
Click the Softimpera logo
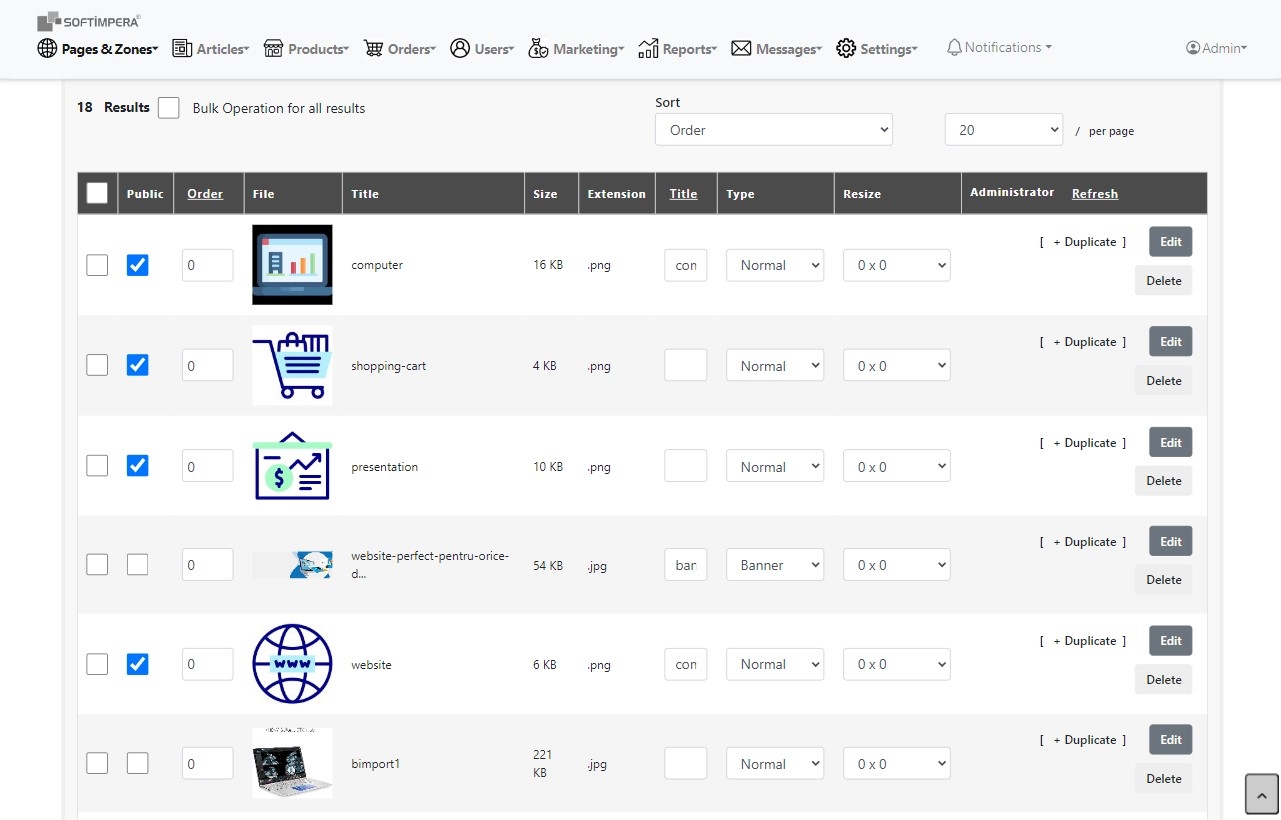coord(88,21)
